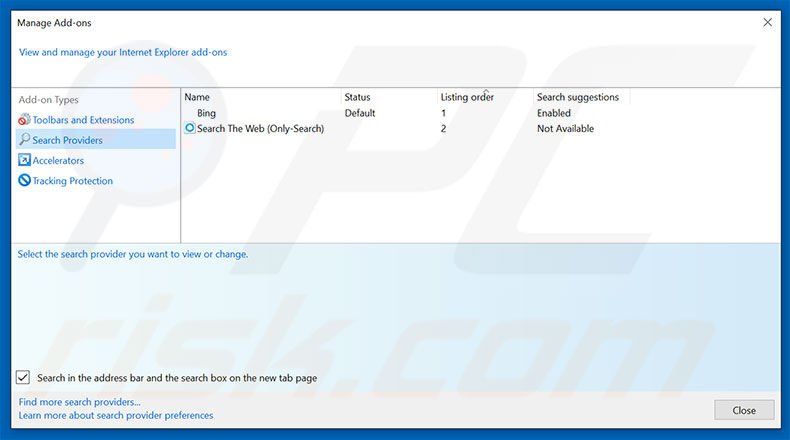Viewport: 790px width, 440px height.
Task: Click View and manage your add-ons heading
Action: click(x=123, y=52)
